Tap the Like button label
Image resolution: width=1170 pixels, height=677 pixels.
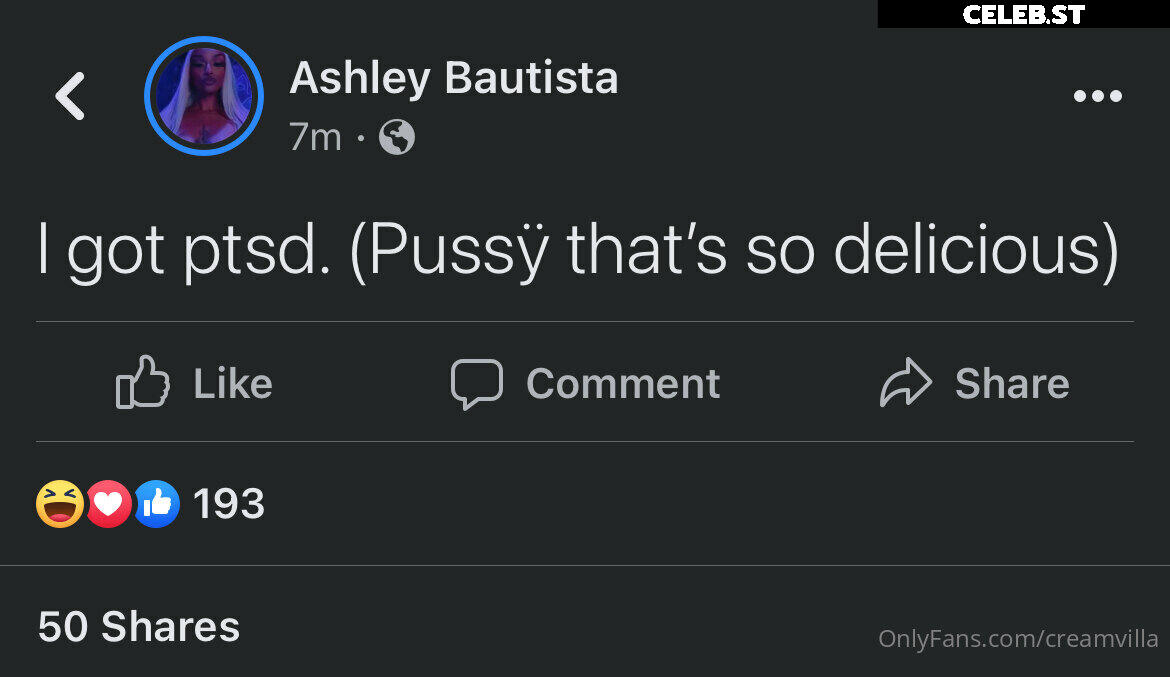(233, 384)
